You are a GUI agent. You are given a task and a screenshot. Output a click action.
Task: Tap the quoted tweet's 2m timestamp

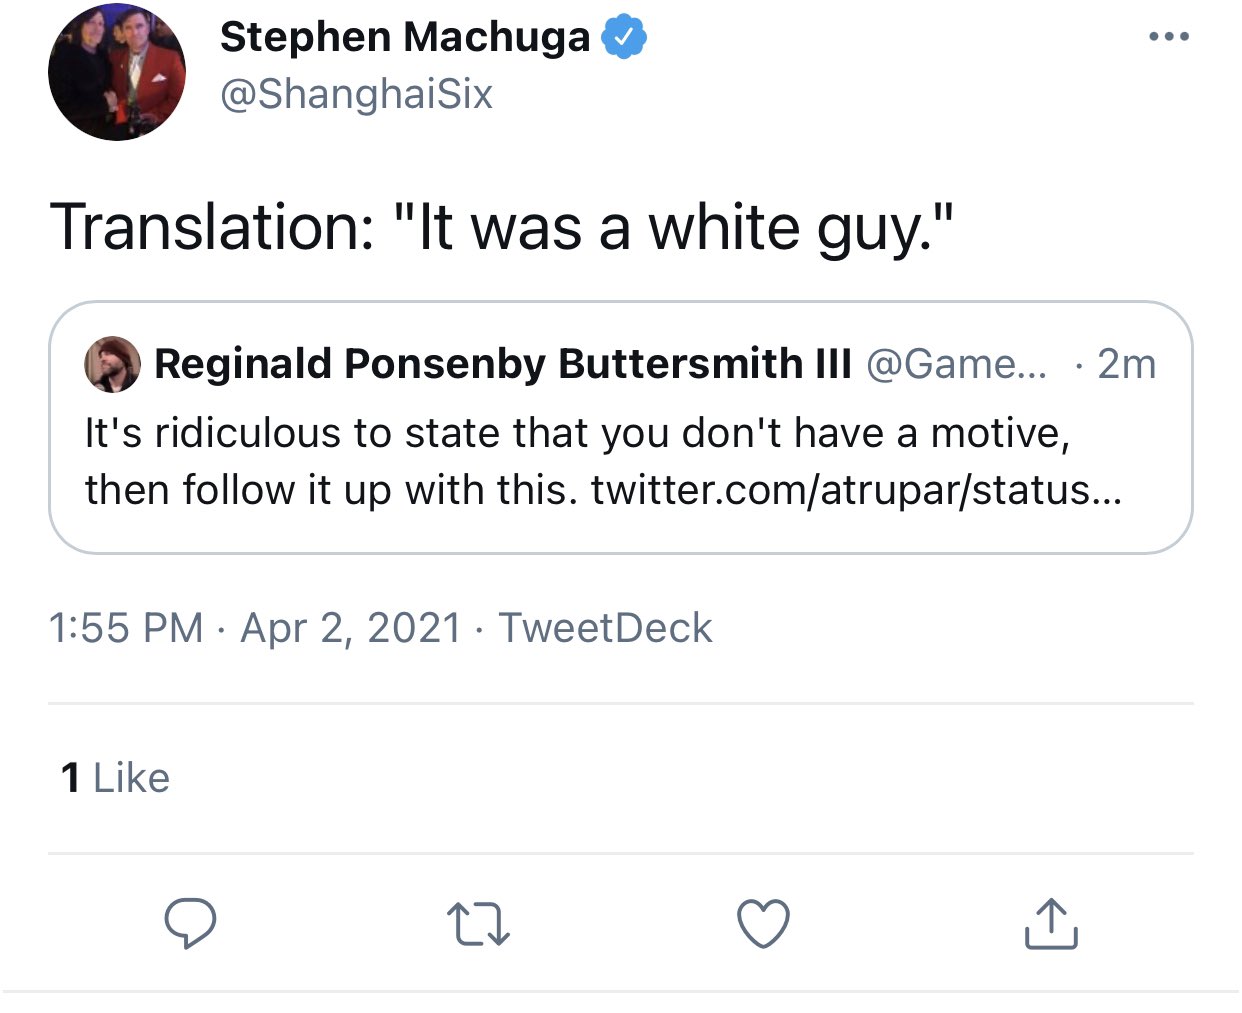point(1126,364)
